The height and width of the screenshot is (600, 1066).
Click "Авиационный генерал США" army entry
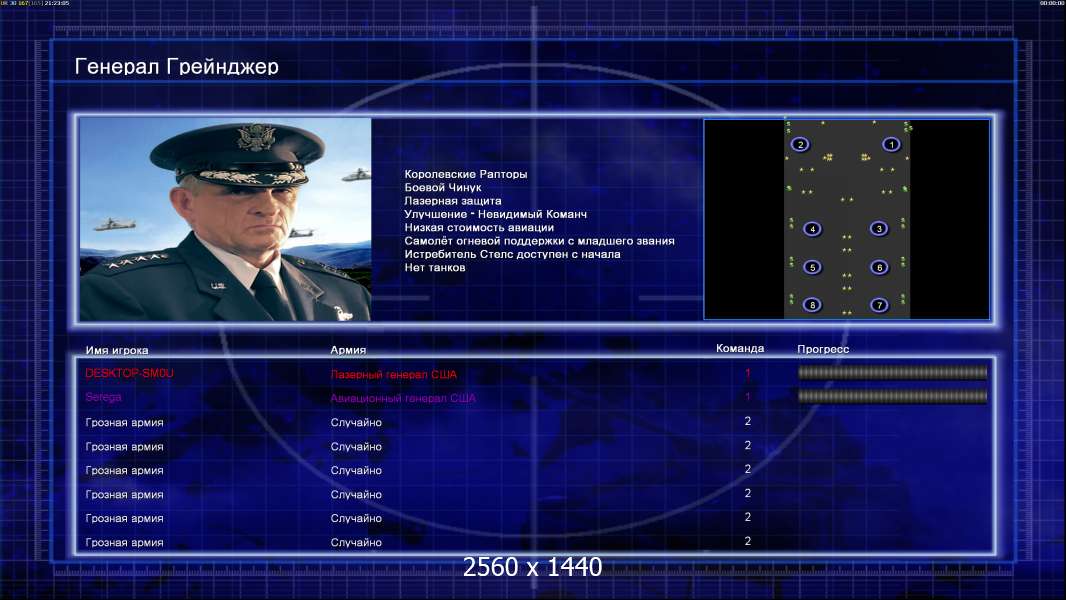tap(403, 398)
